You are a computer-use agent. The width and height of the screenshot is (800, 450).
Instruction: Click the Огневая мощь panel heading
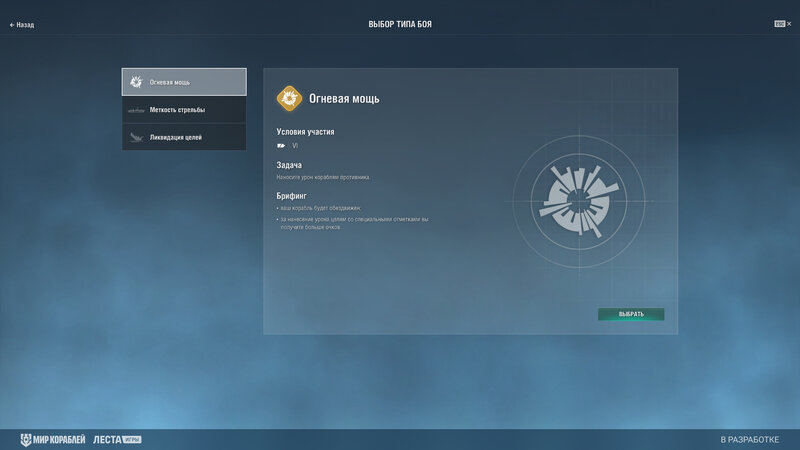pos(344,99)
